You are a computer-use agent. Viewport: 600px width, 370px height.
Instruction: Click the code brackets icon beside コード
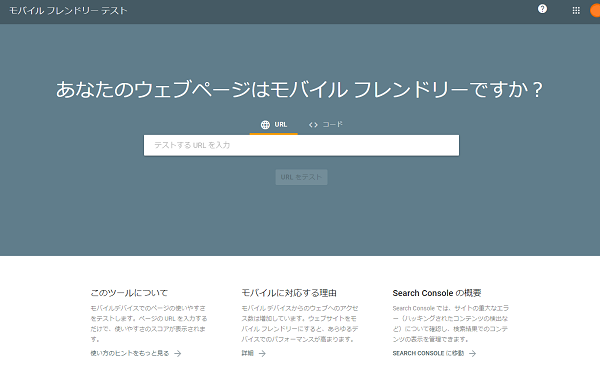(313, 125)
